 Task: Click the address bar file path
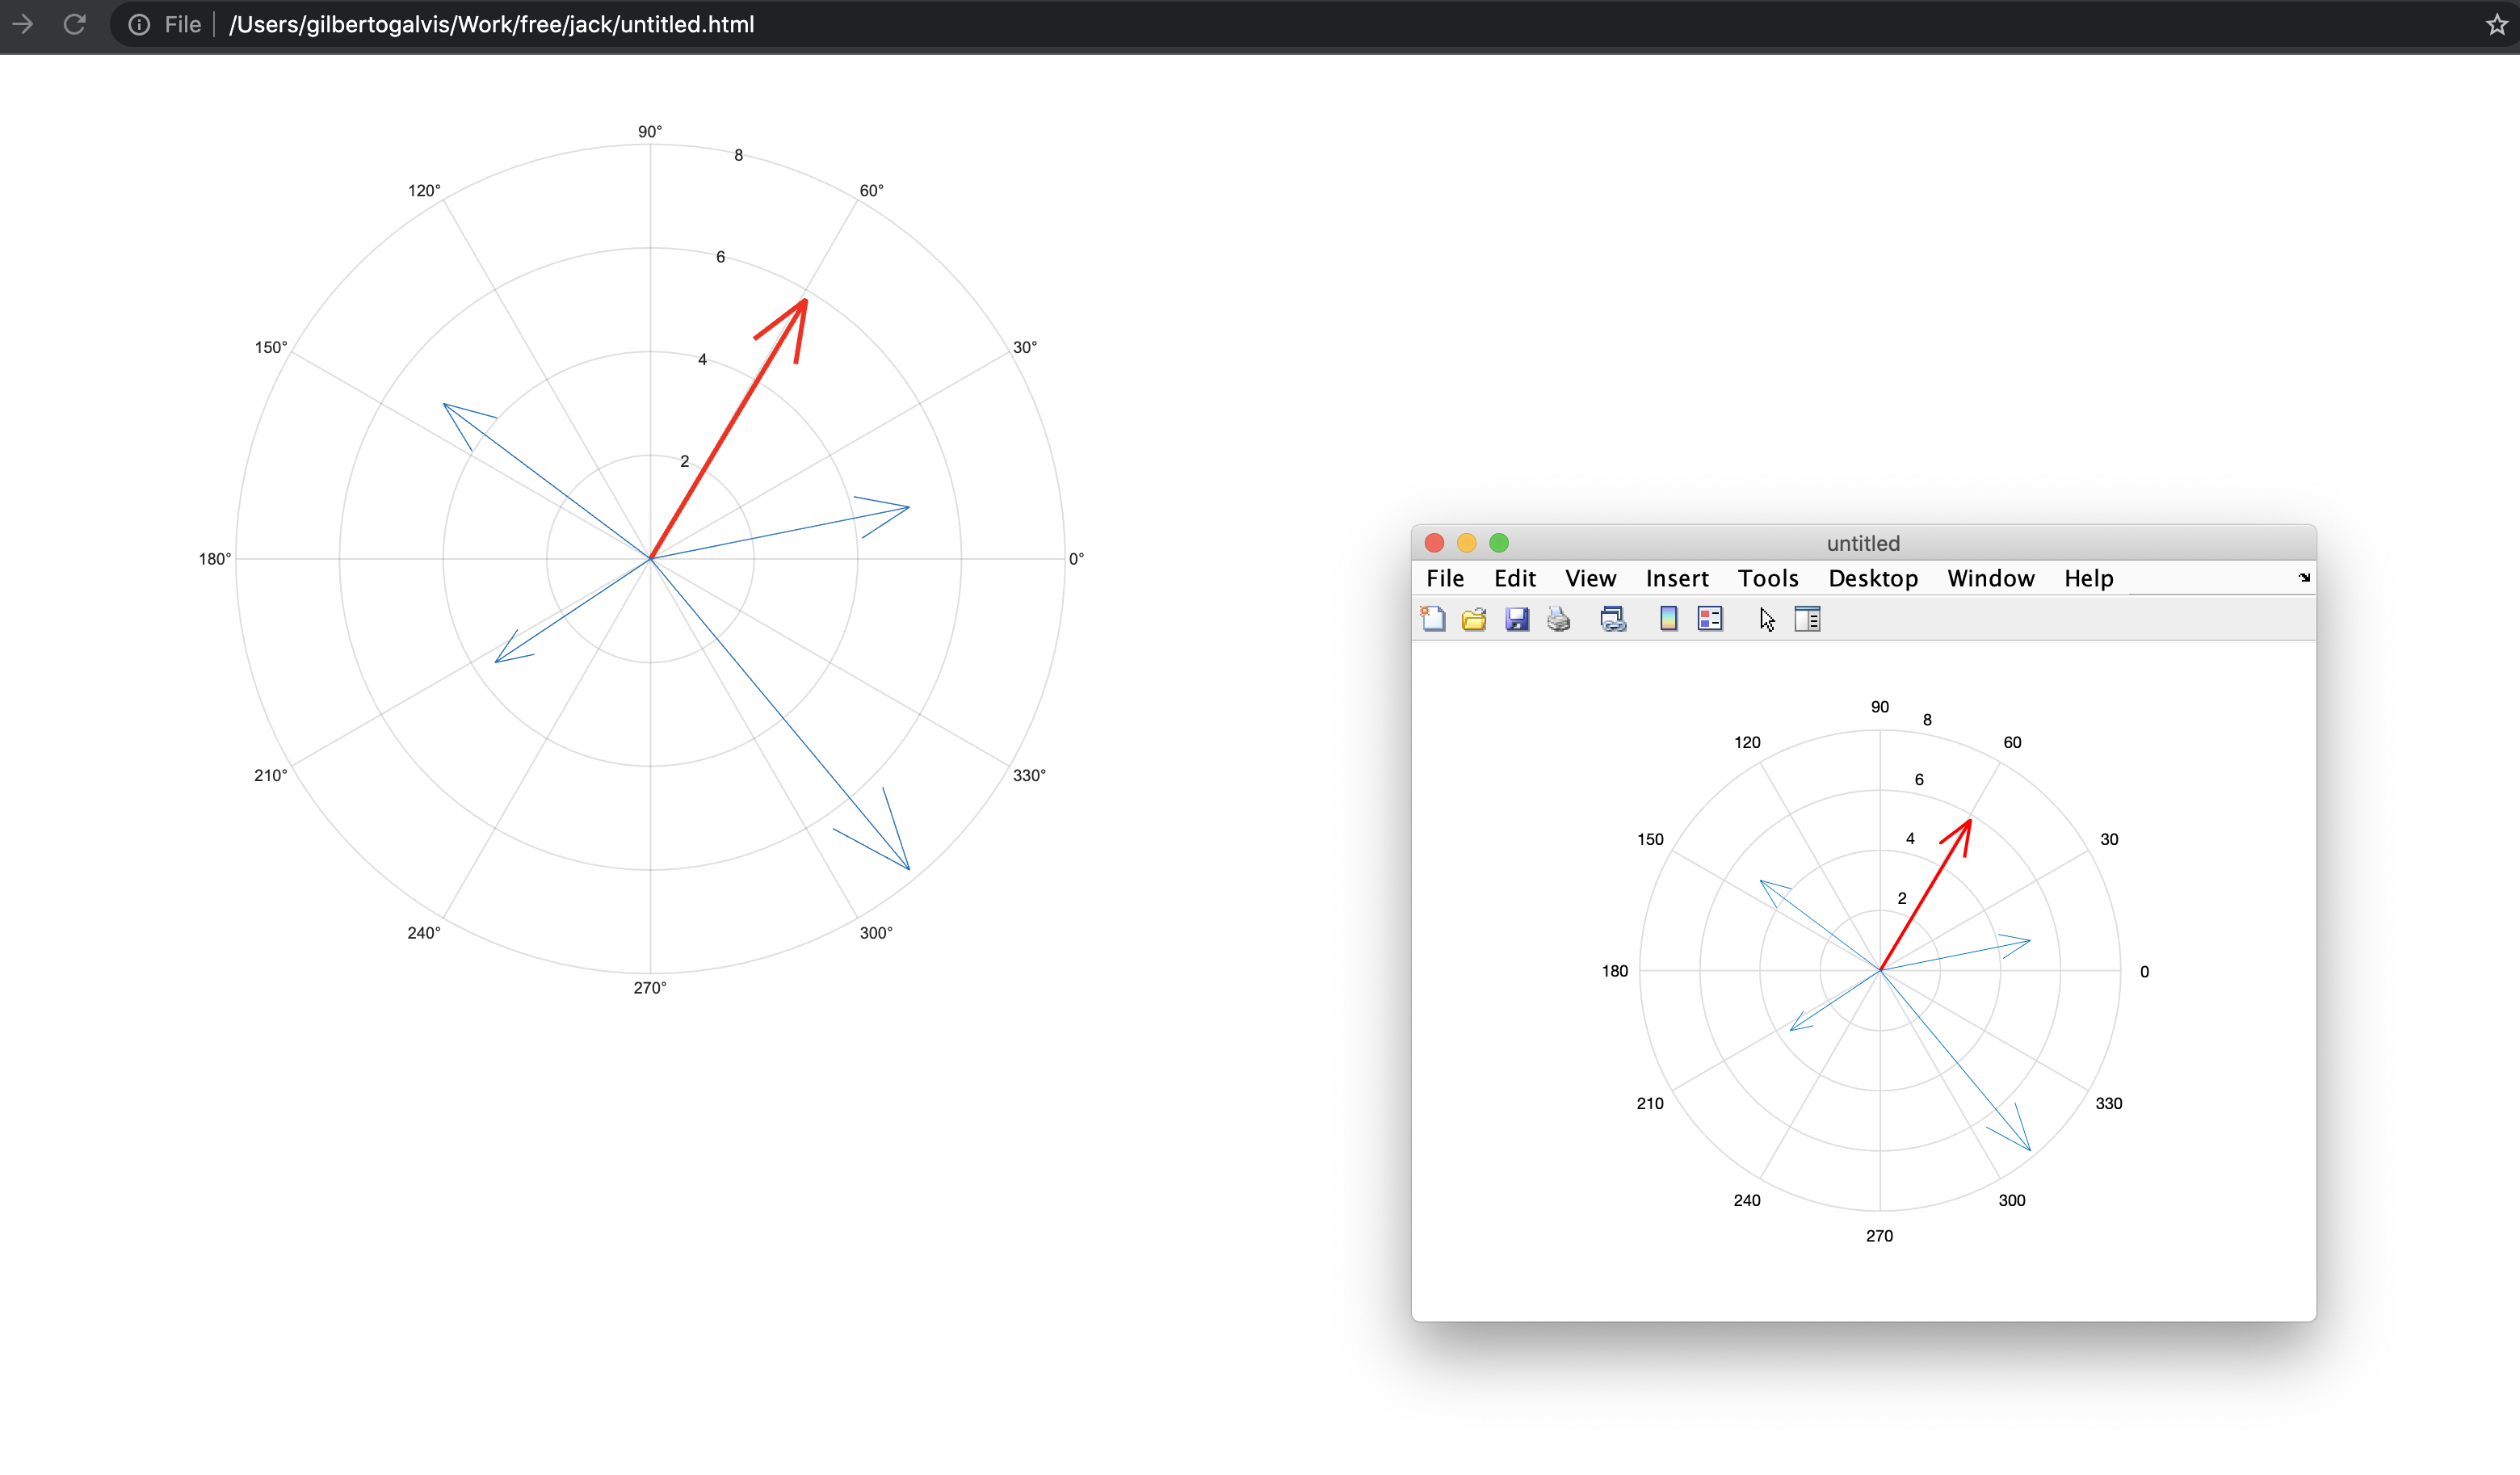click(491, 24)
